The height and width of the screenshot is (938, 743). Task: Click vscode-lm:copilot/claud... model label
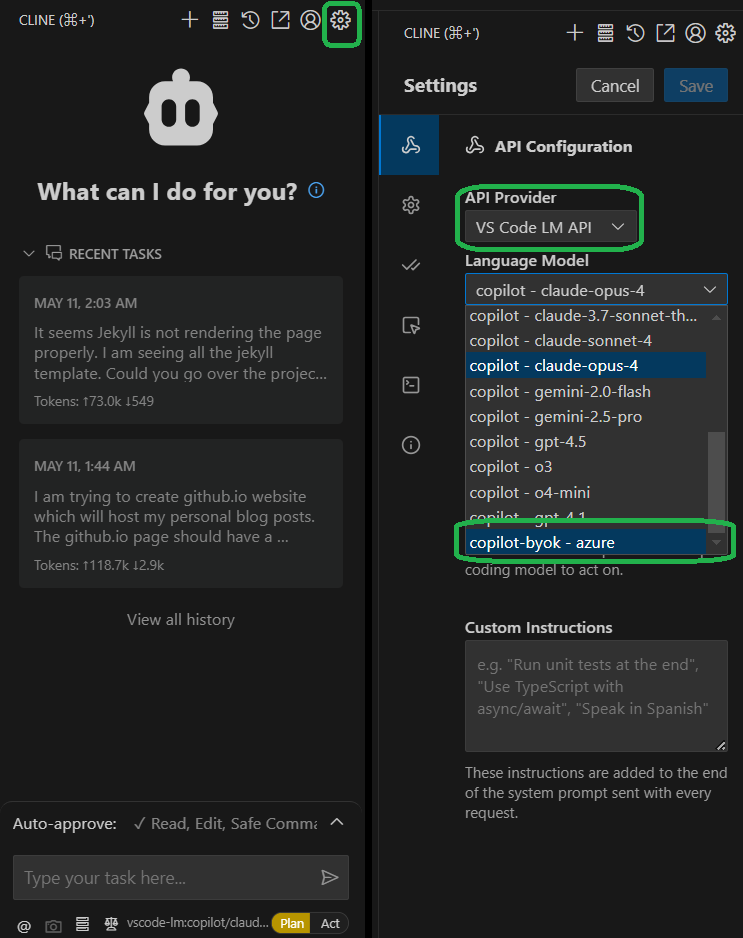pyautogui.click(x=197, y=923)
